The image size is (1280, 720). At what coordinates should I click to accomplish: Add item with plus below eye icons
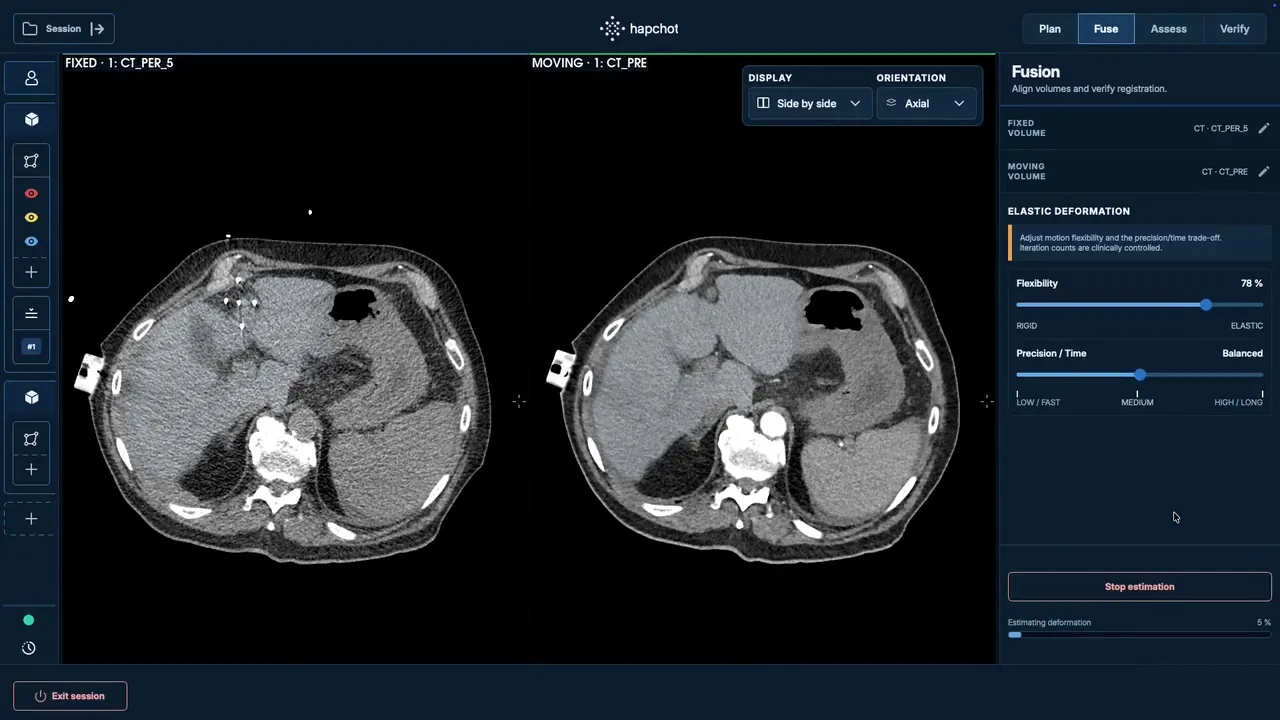click(31, 272)
